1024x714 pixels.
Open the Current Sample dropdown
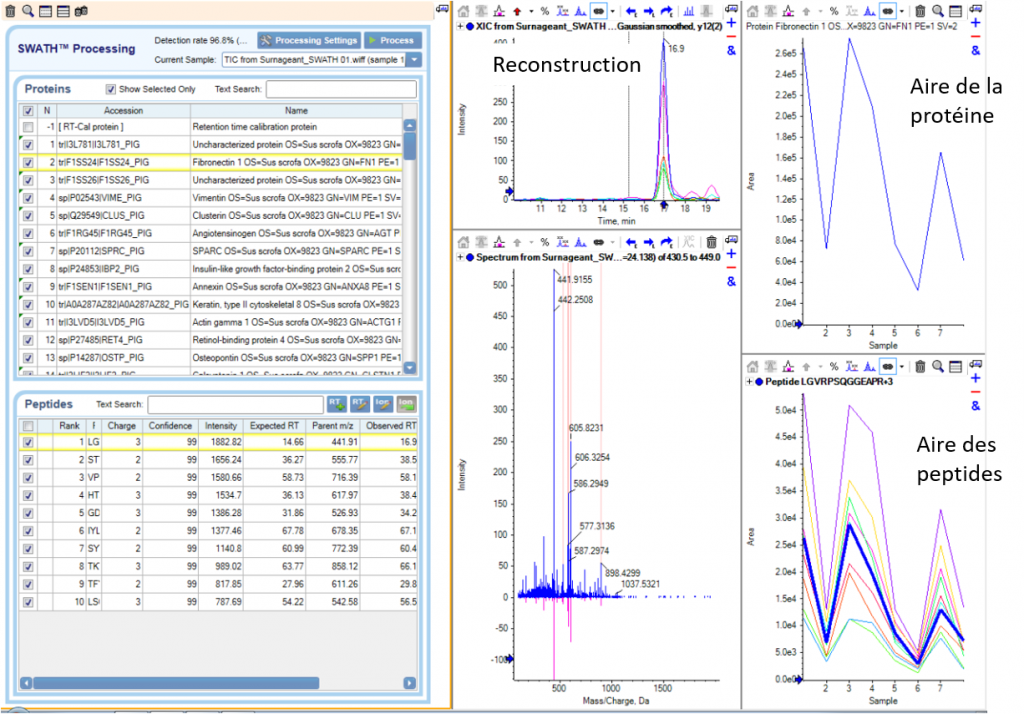414,60
